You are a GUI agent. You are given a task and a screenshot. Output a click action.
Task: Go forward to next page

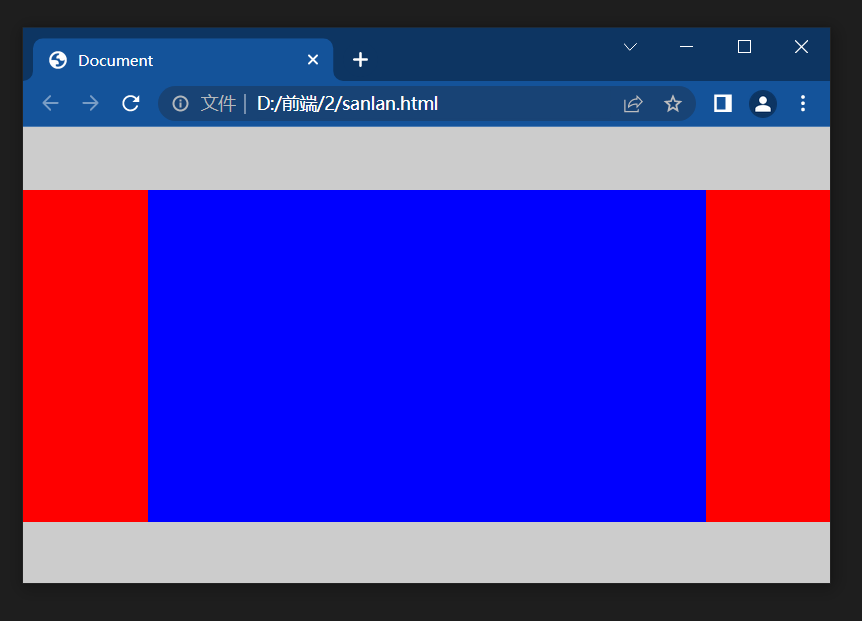(90, 103)
